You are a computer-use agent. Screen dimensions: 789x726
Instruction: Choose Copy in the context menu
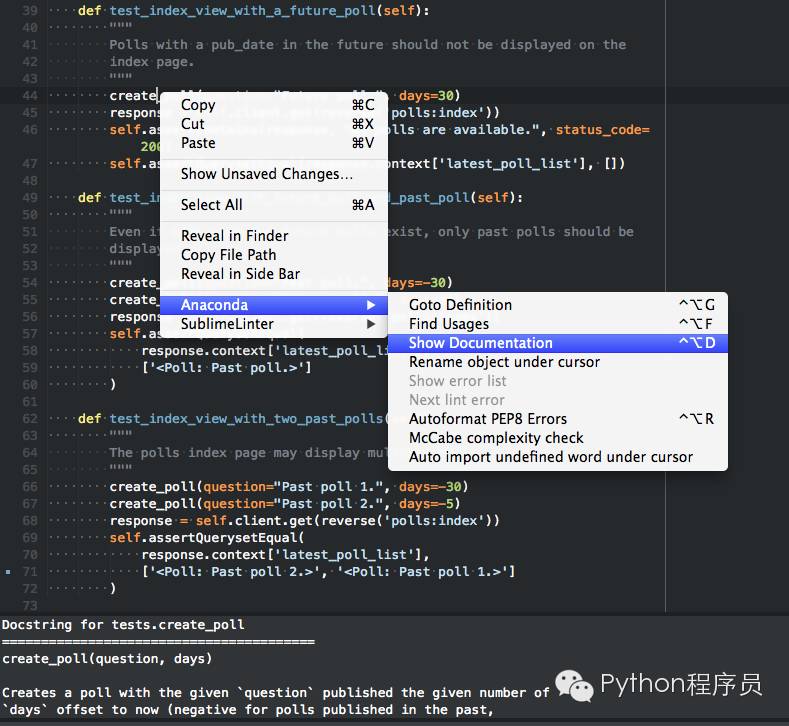point(274,105)
